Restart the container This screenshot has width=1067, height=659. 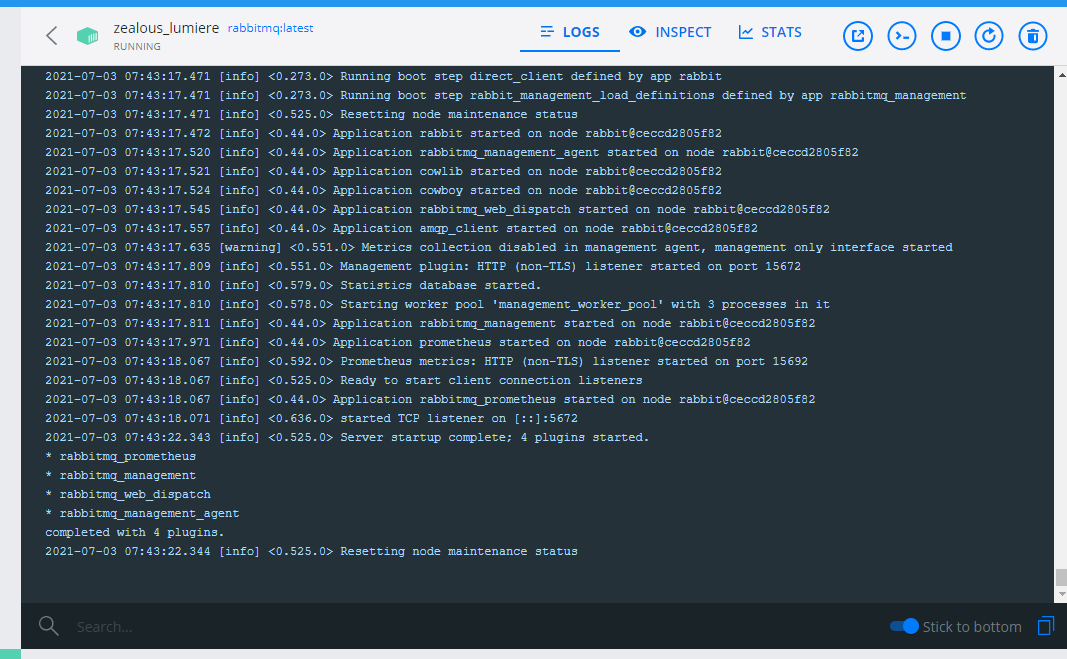[989, 35]
